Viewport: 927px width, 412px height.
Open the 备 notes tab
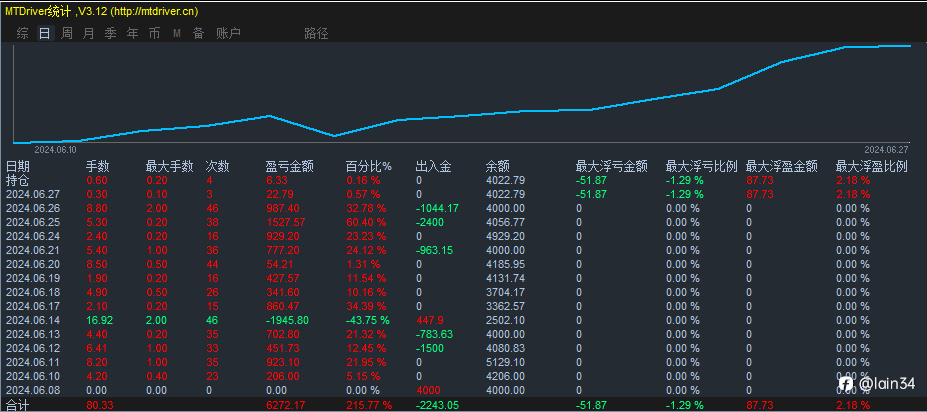click(x=198, y=34)
